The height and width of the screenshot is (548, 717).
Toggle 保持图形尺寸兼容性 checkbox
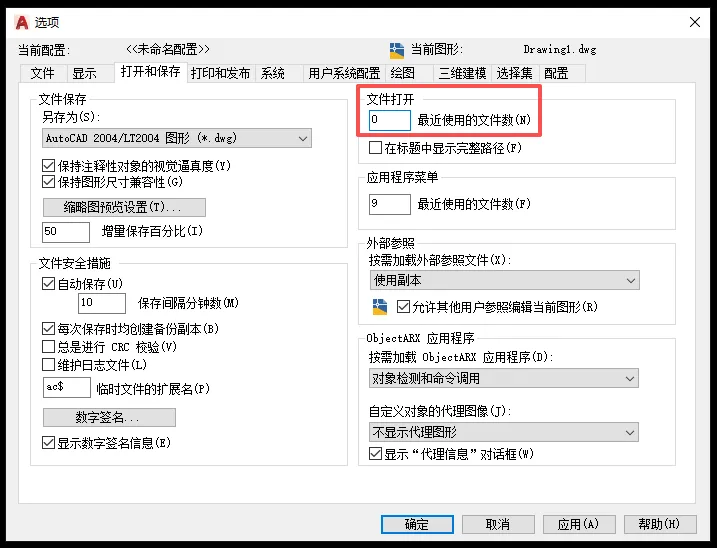click(48, 182)
